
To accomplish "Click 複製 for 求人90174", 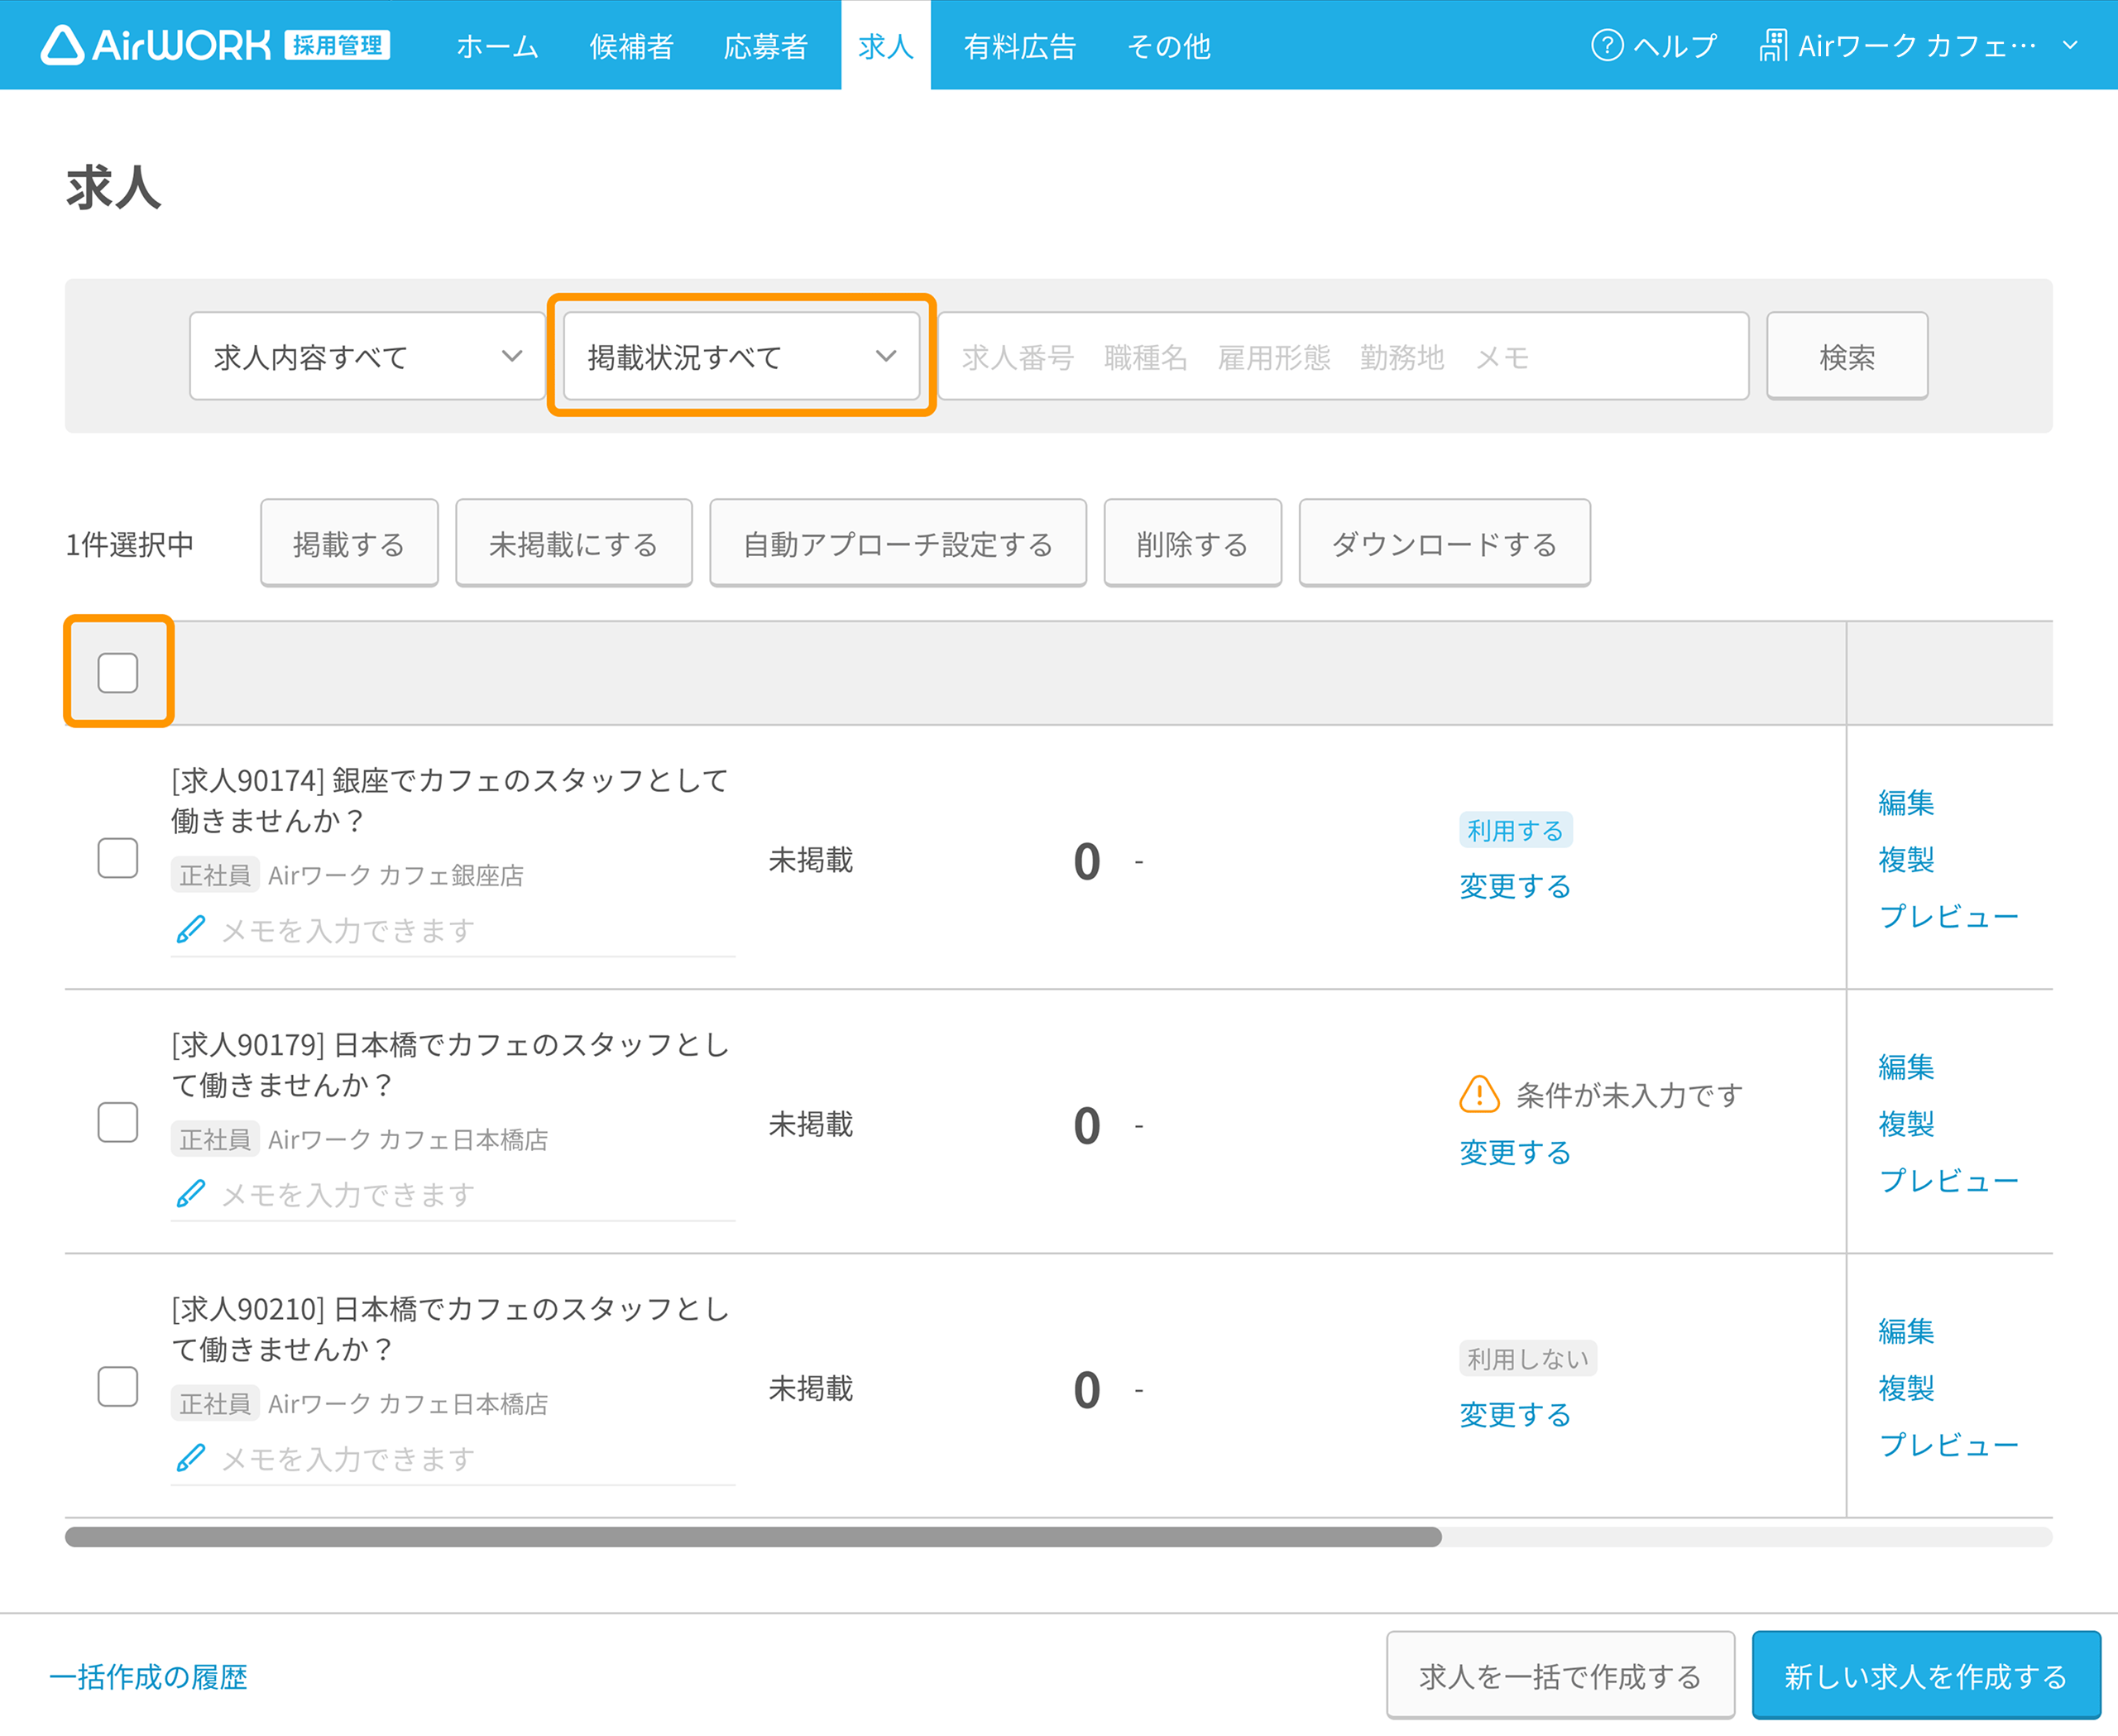I will [1906, 859].
